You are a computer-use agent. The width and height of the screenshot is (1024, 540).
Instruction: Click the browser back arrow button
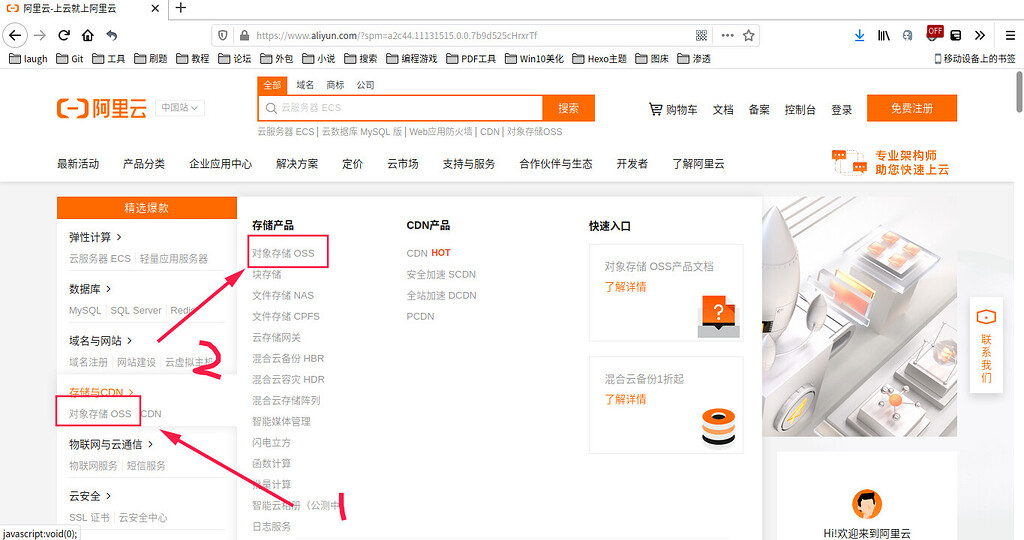coord(14,35)
